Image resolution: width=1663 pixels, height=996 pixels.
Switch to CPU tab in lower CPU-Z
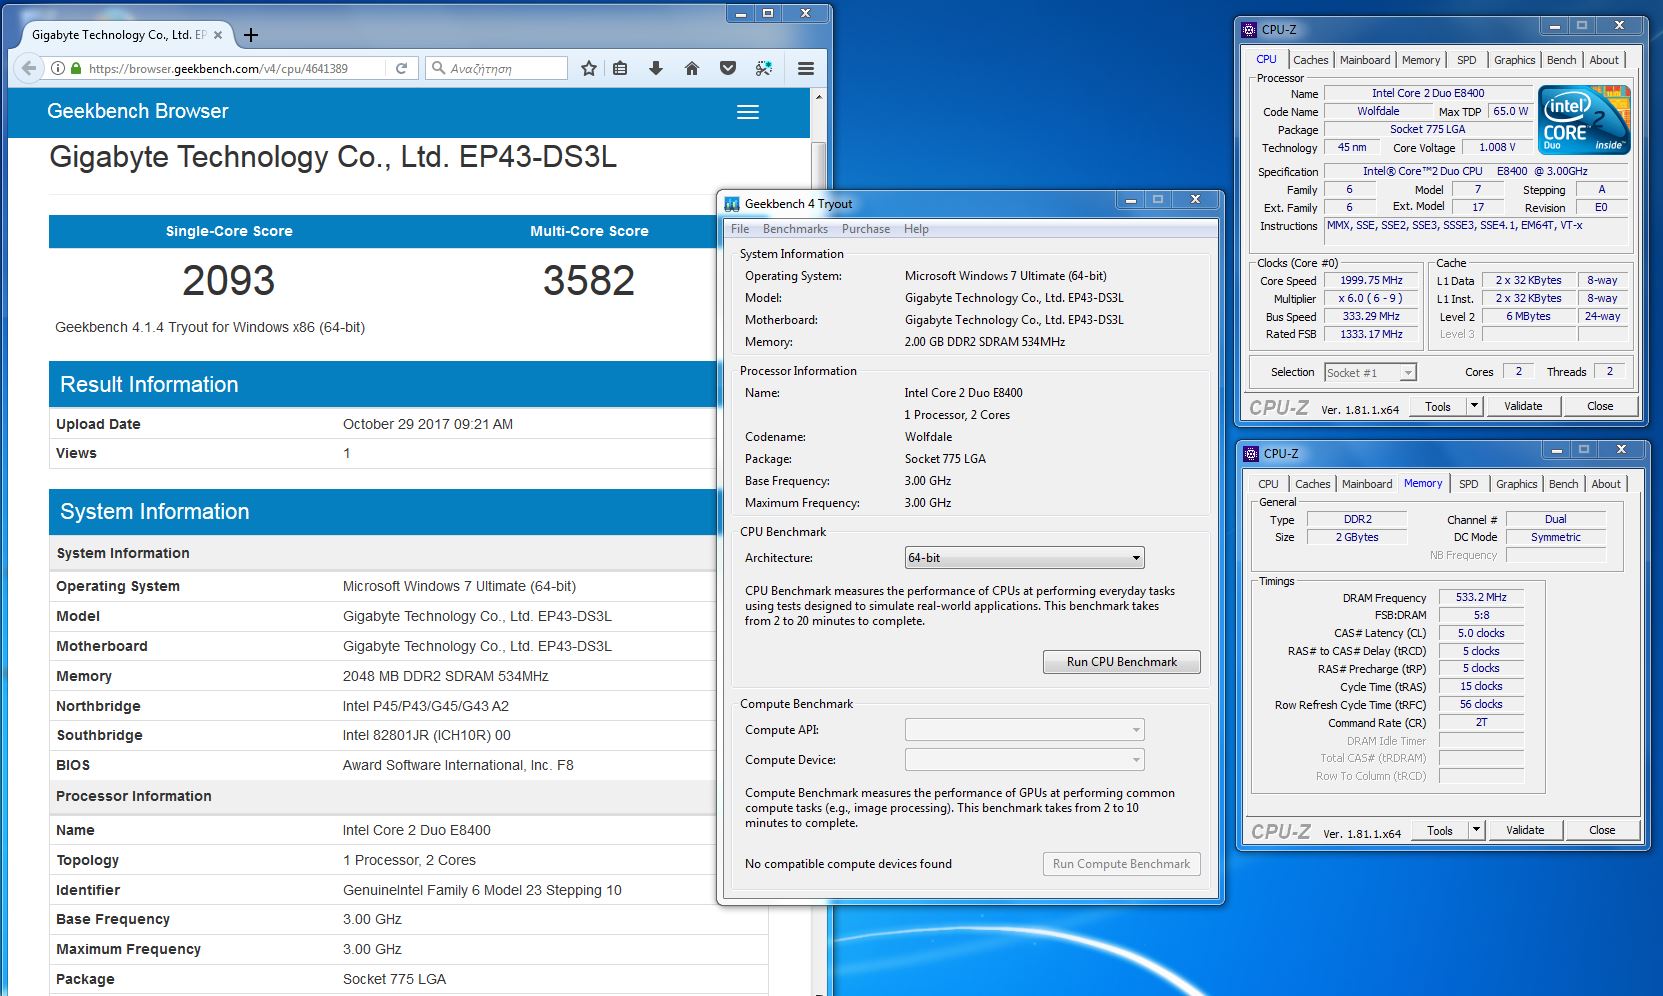click(x=1268, y=484)
